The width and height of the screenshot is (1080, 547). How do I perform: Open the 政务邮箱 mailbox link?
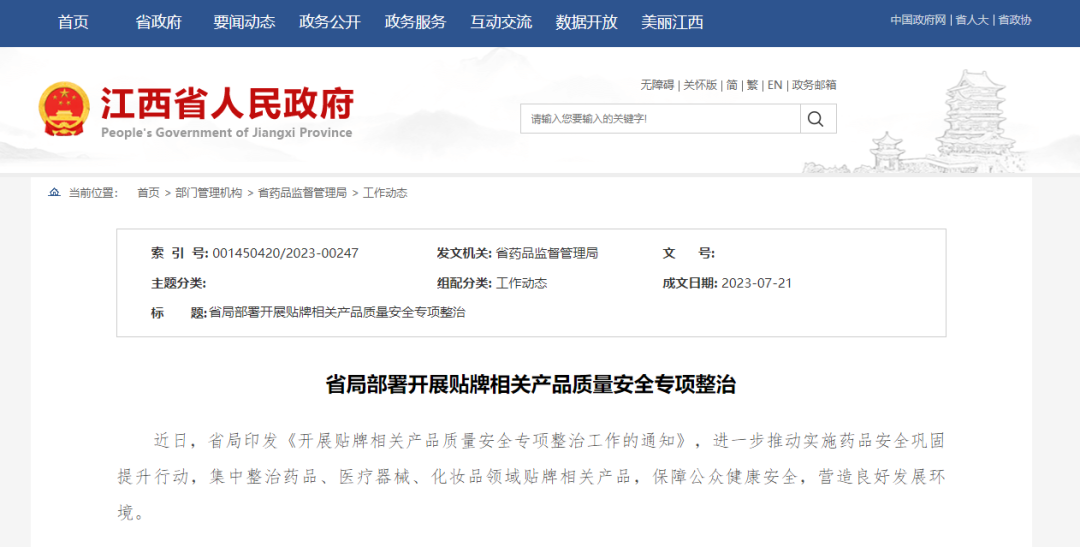pyautogui.click(x=814, y=85)
